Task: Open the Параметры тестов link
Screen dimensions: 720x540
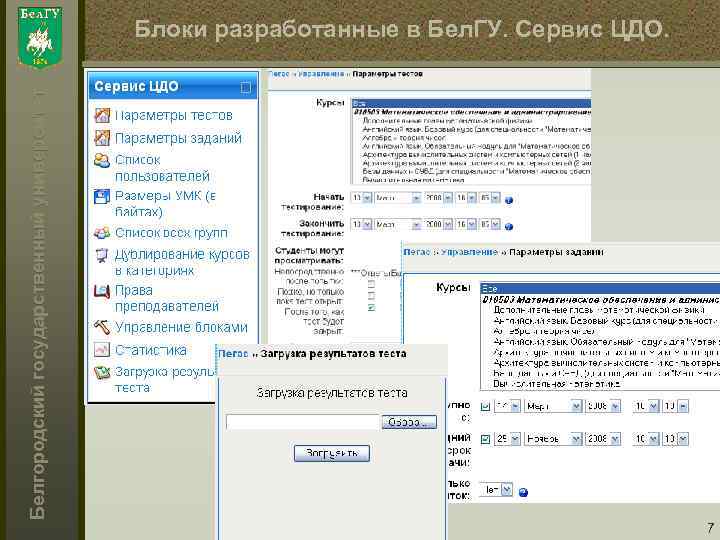Action: coord(174,115)
